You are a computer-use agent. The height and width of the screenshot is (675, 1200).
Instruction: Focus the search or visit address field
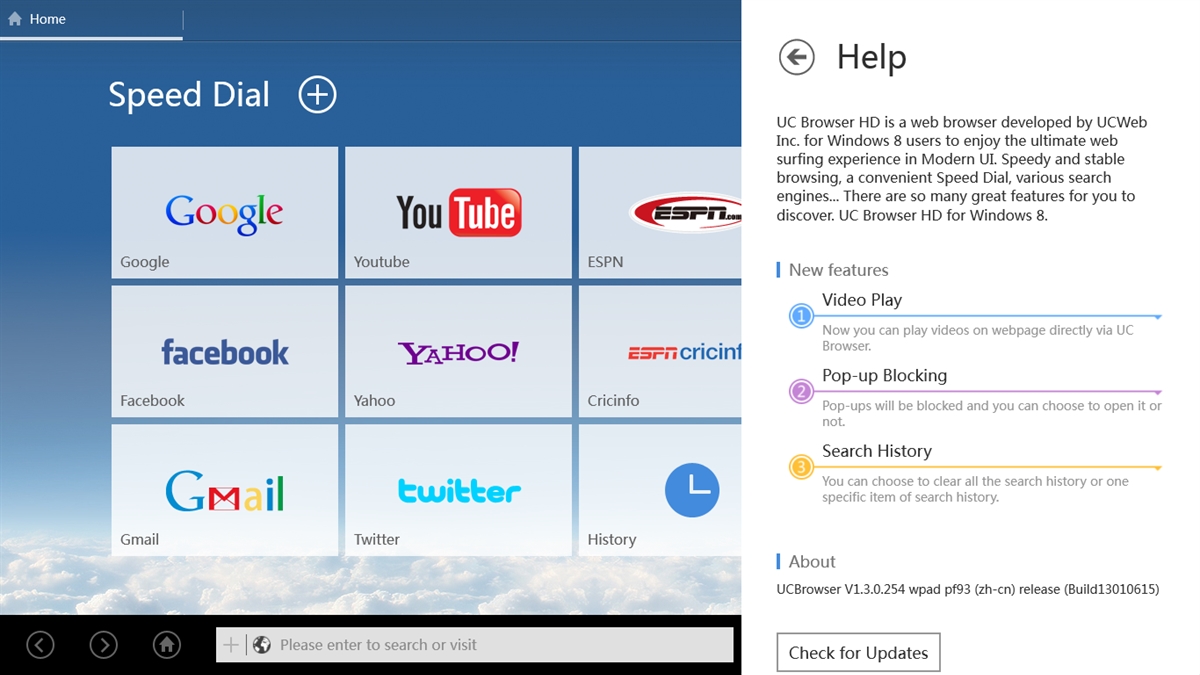(x=475, y=645)
